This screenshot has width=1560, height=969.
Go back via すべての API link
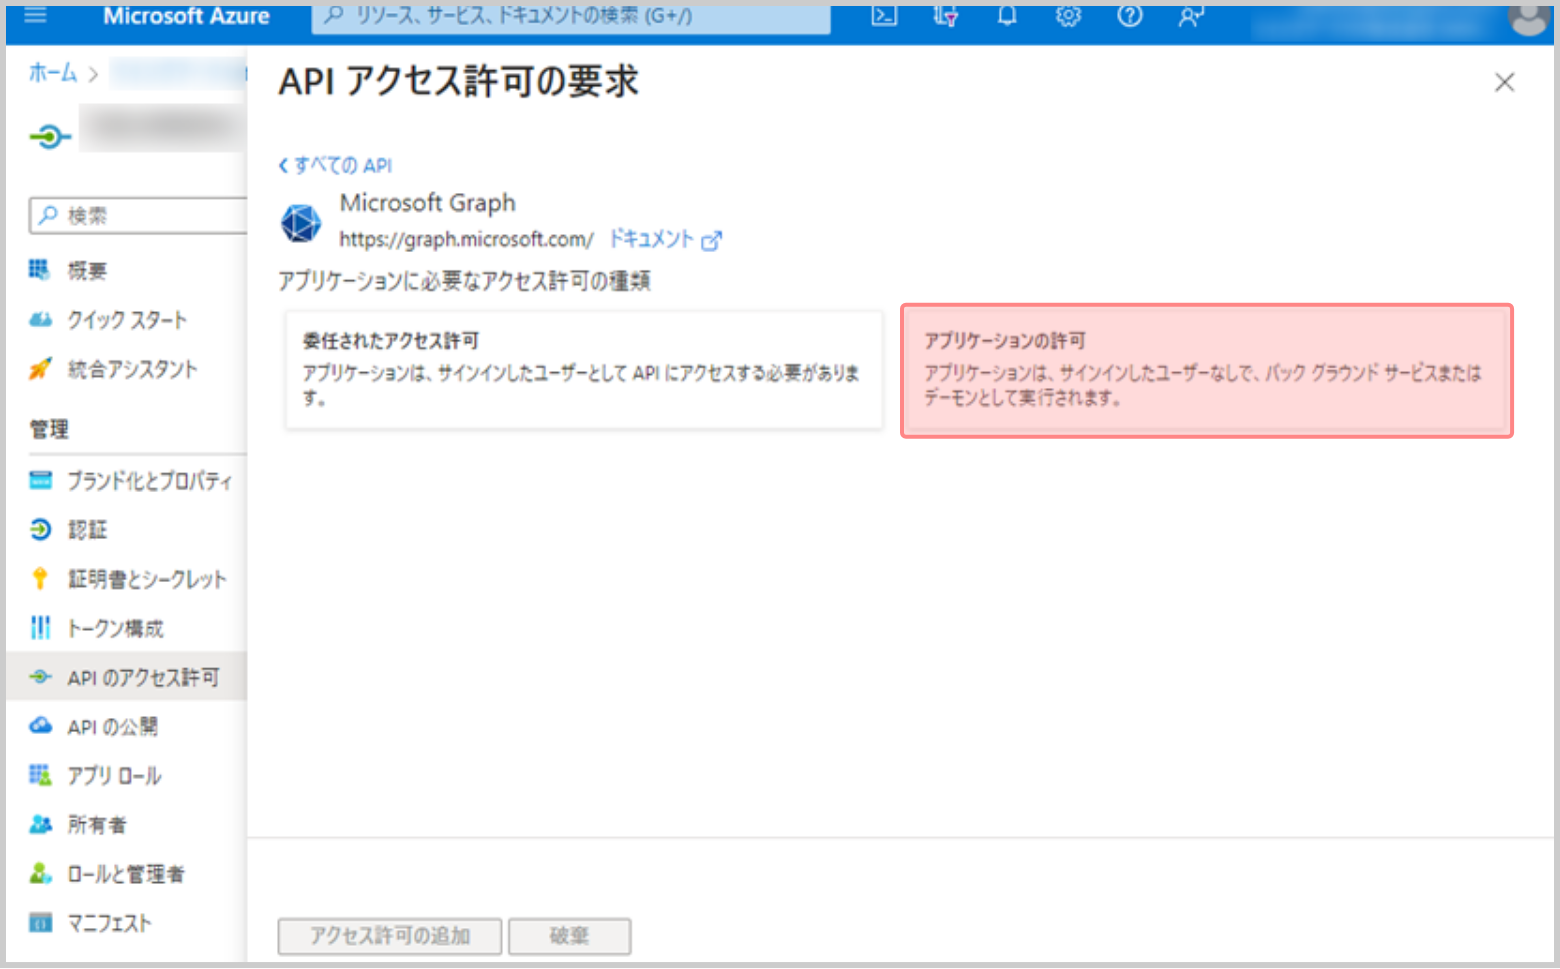click(336, 165)
